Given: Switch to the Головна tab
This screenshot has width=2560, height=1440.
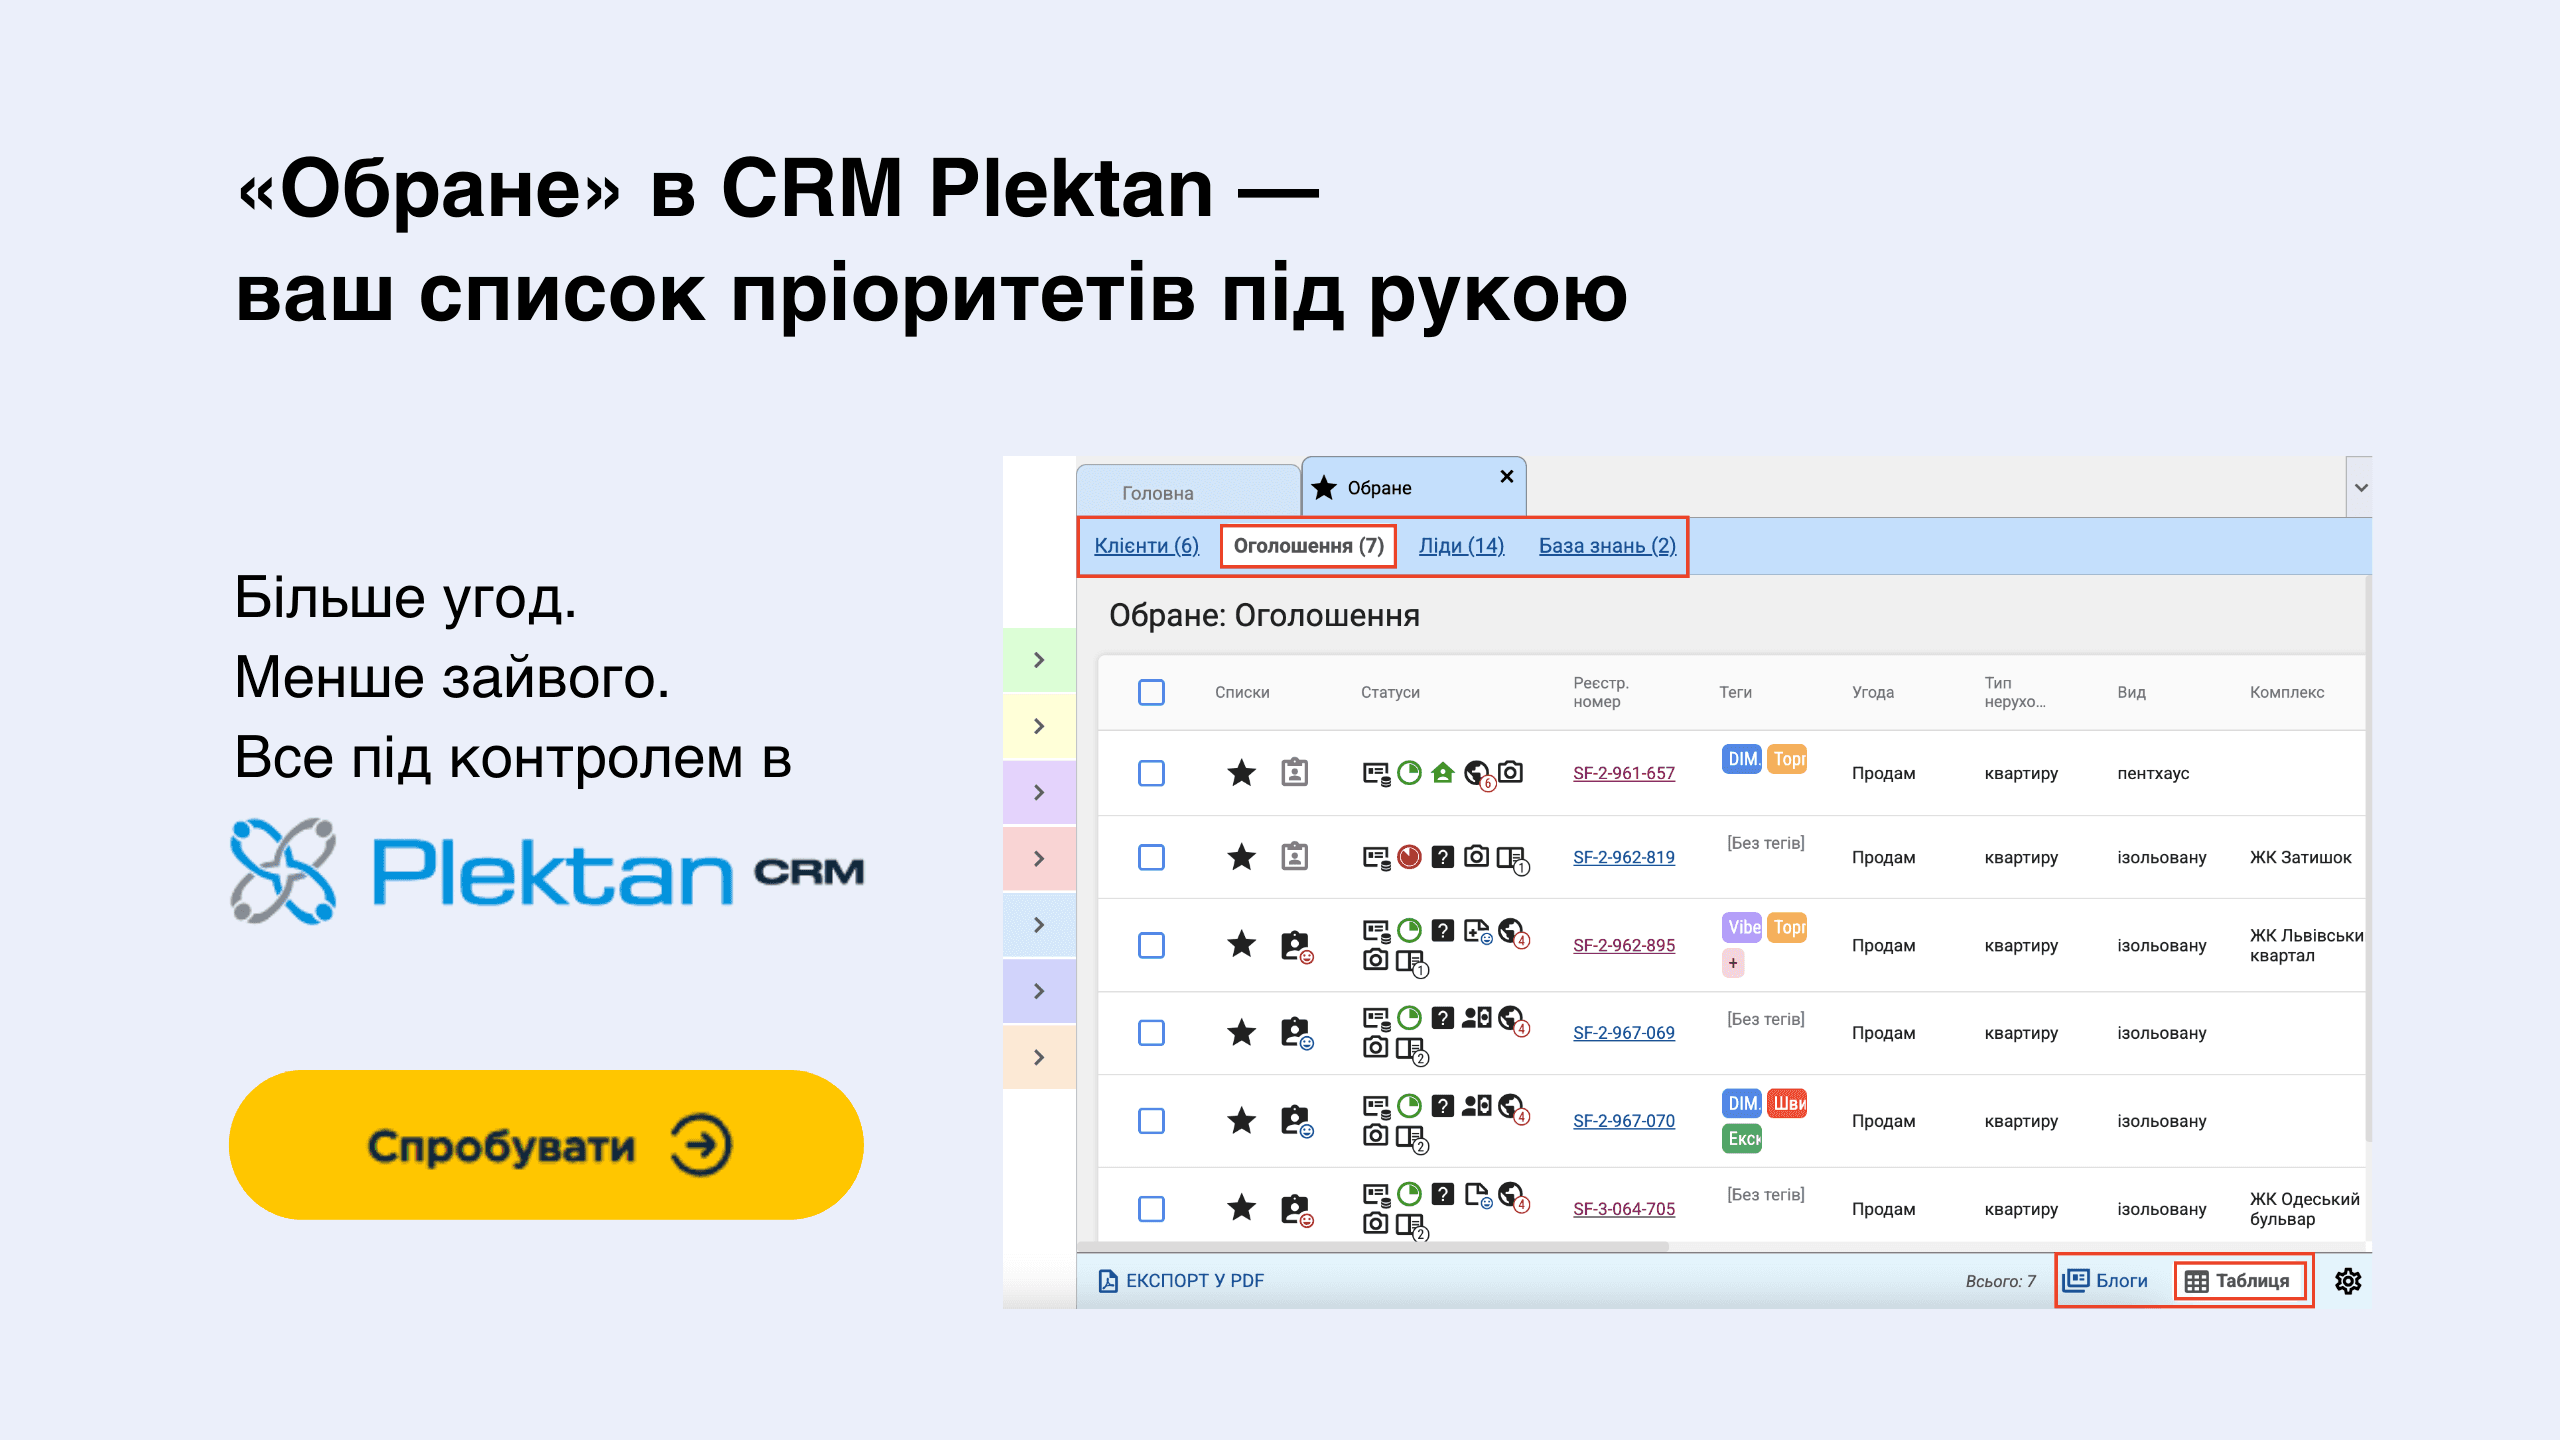Looking at the screenshot, I should click(x=1158, y=493).
